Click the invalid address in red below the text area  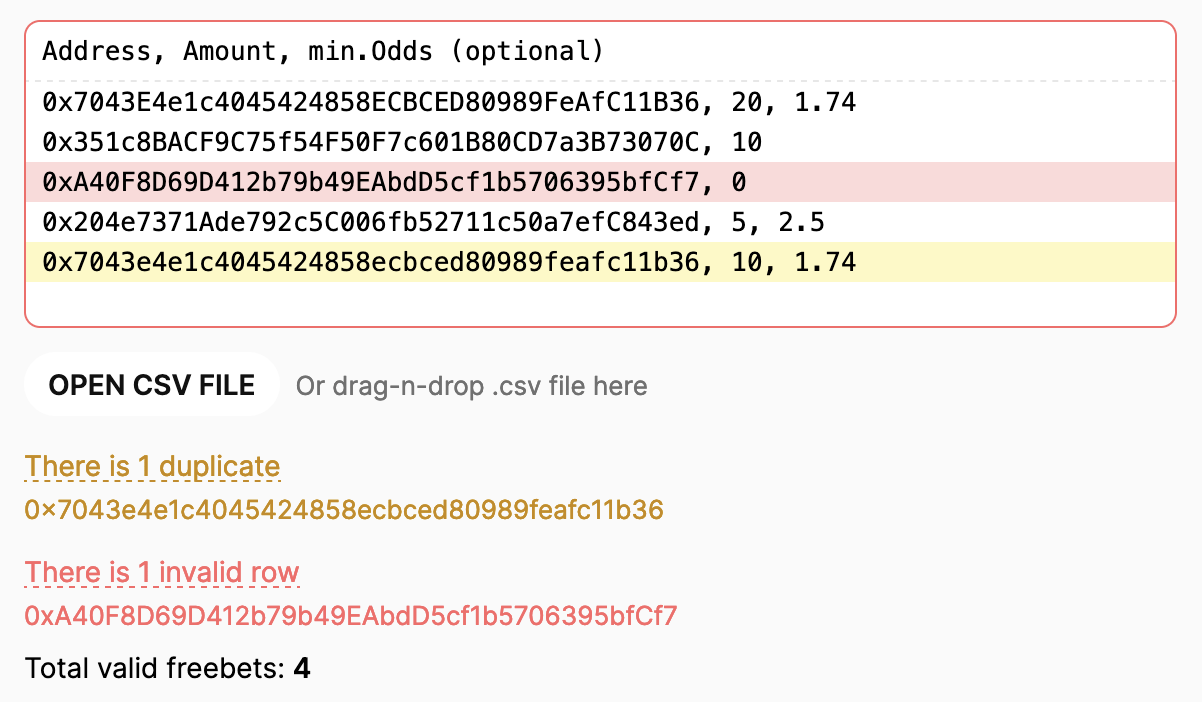click(351, 615)
